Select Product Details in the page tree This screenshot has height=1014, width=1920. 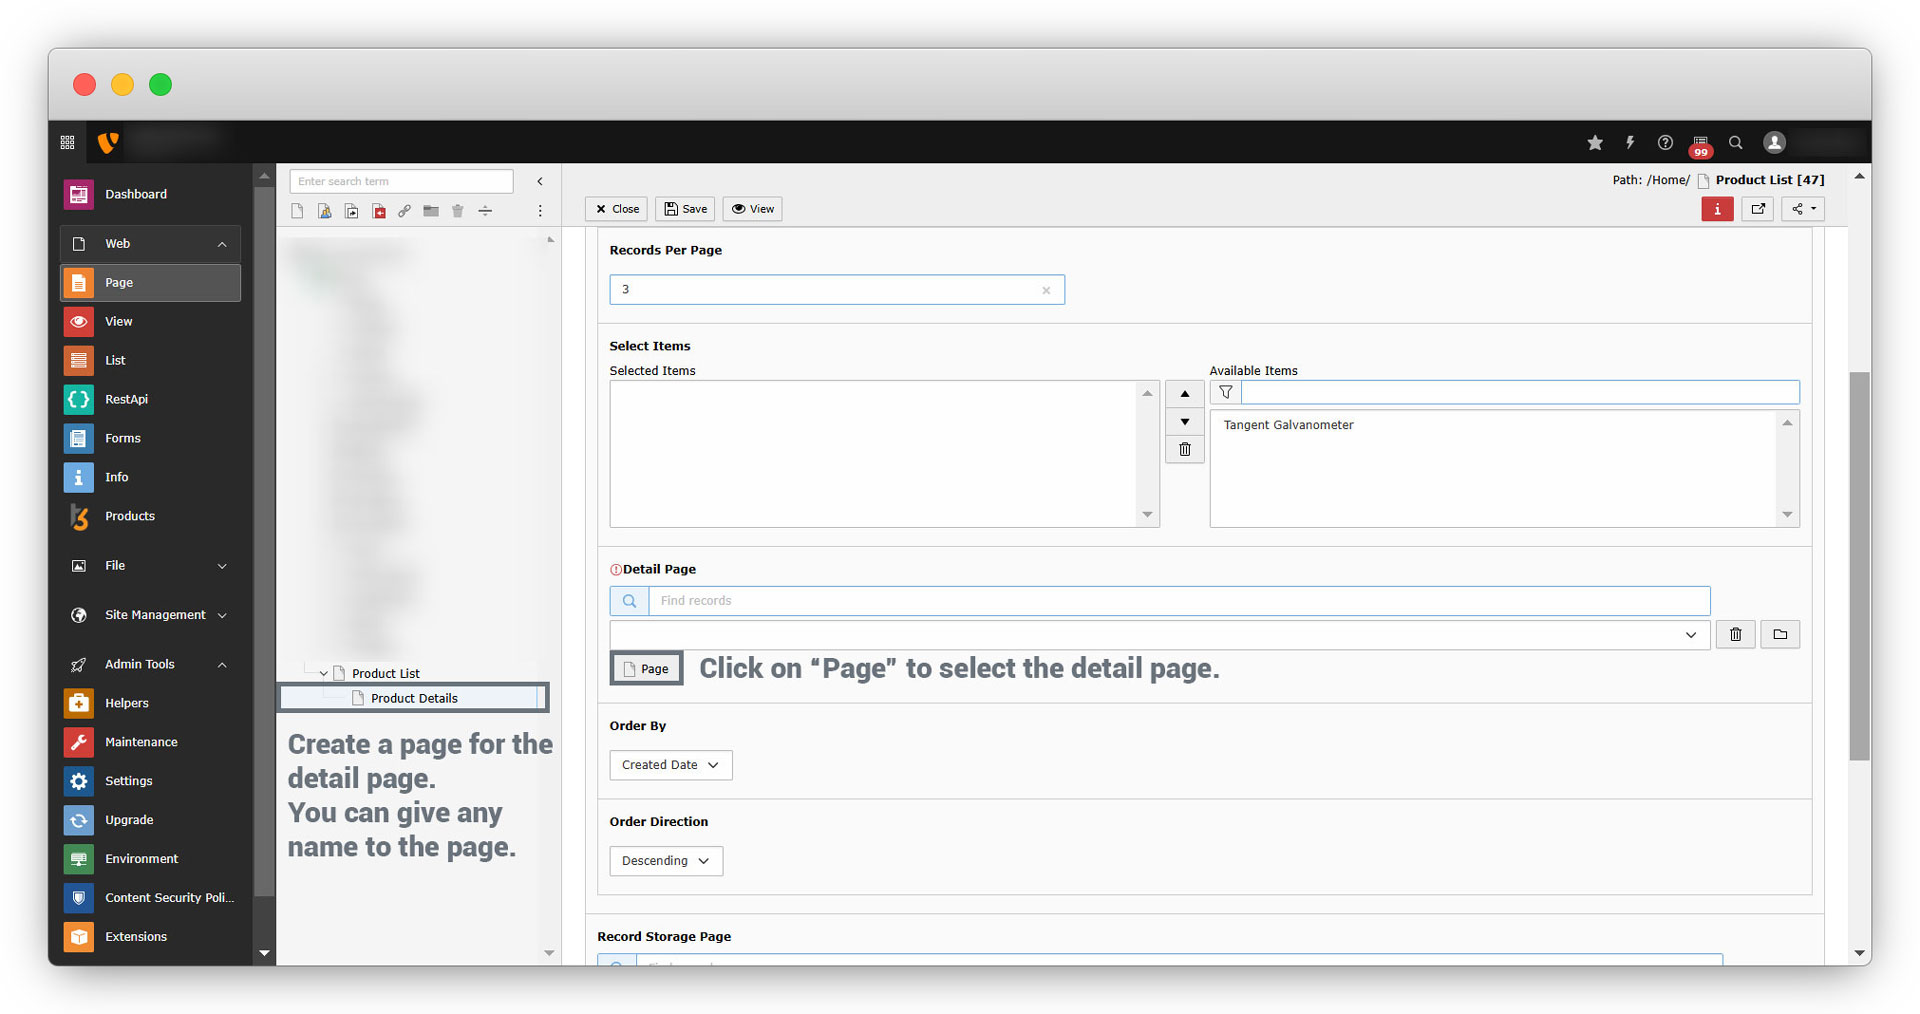pyautogui.click(x=414, y=698)
